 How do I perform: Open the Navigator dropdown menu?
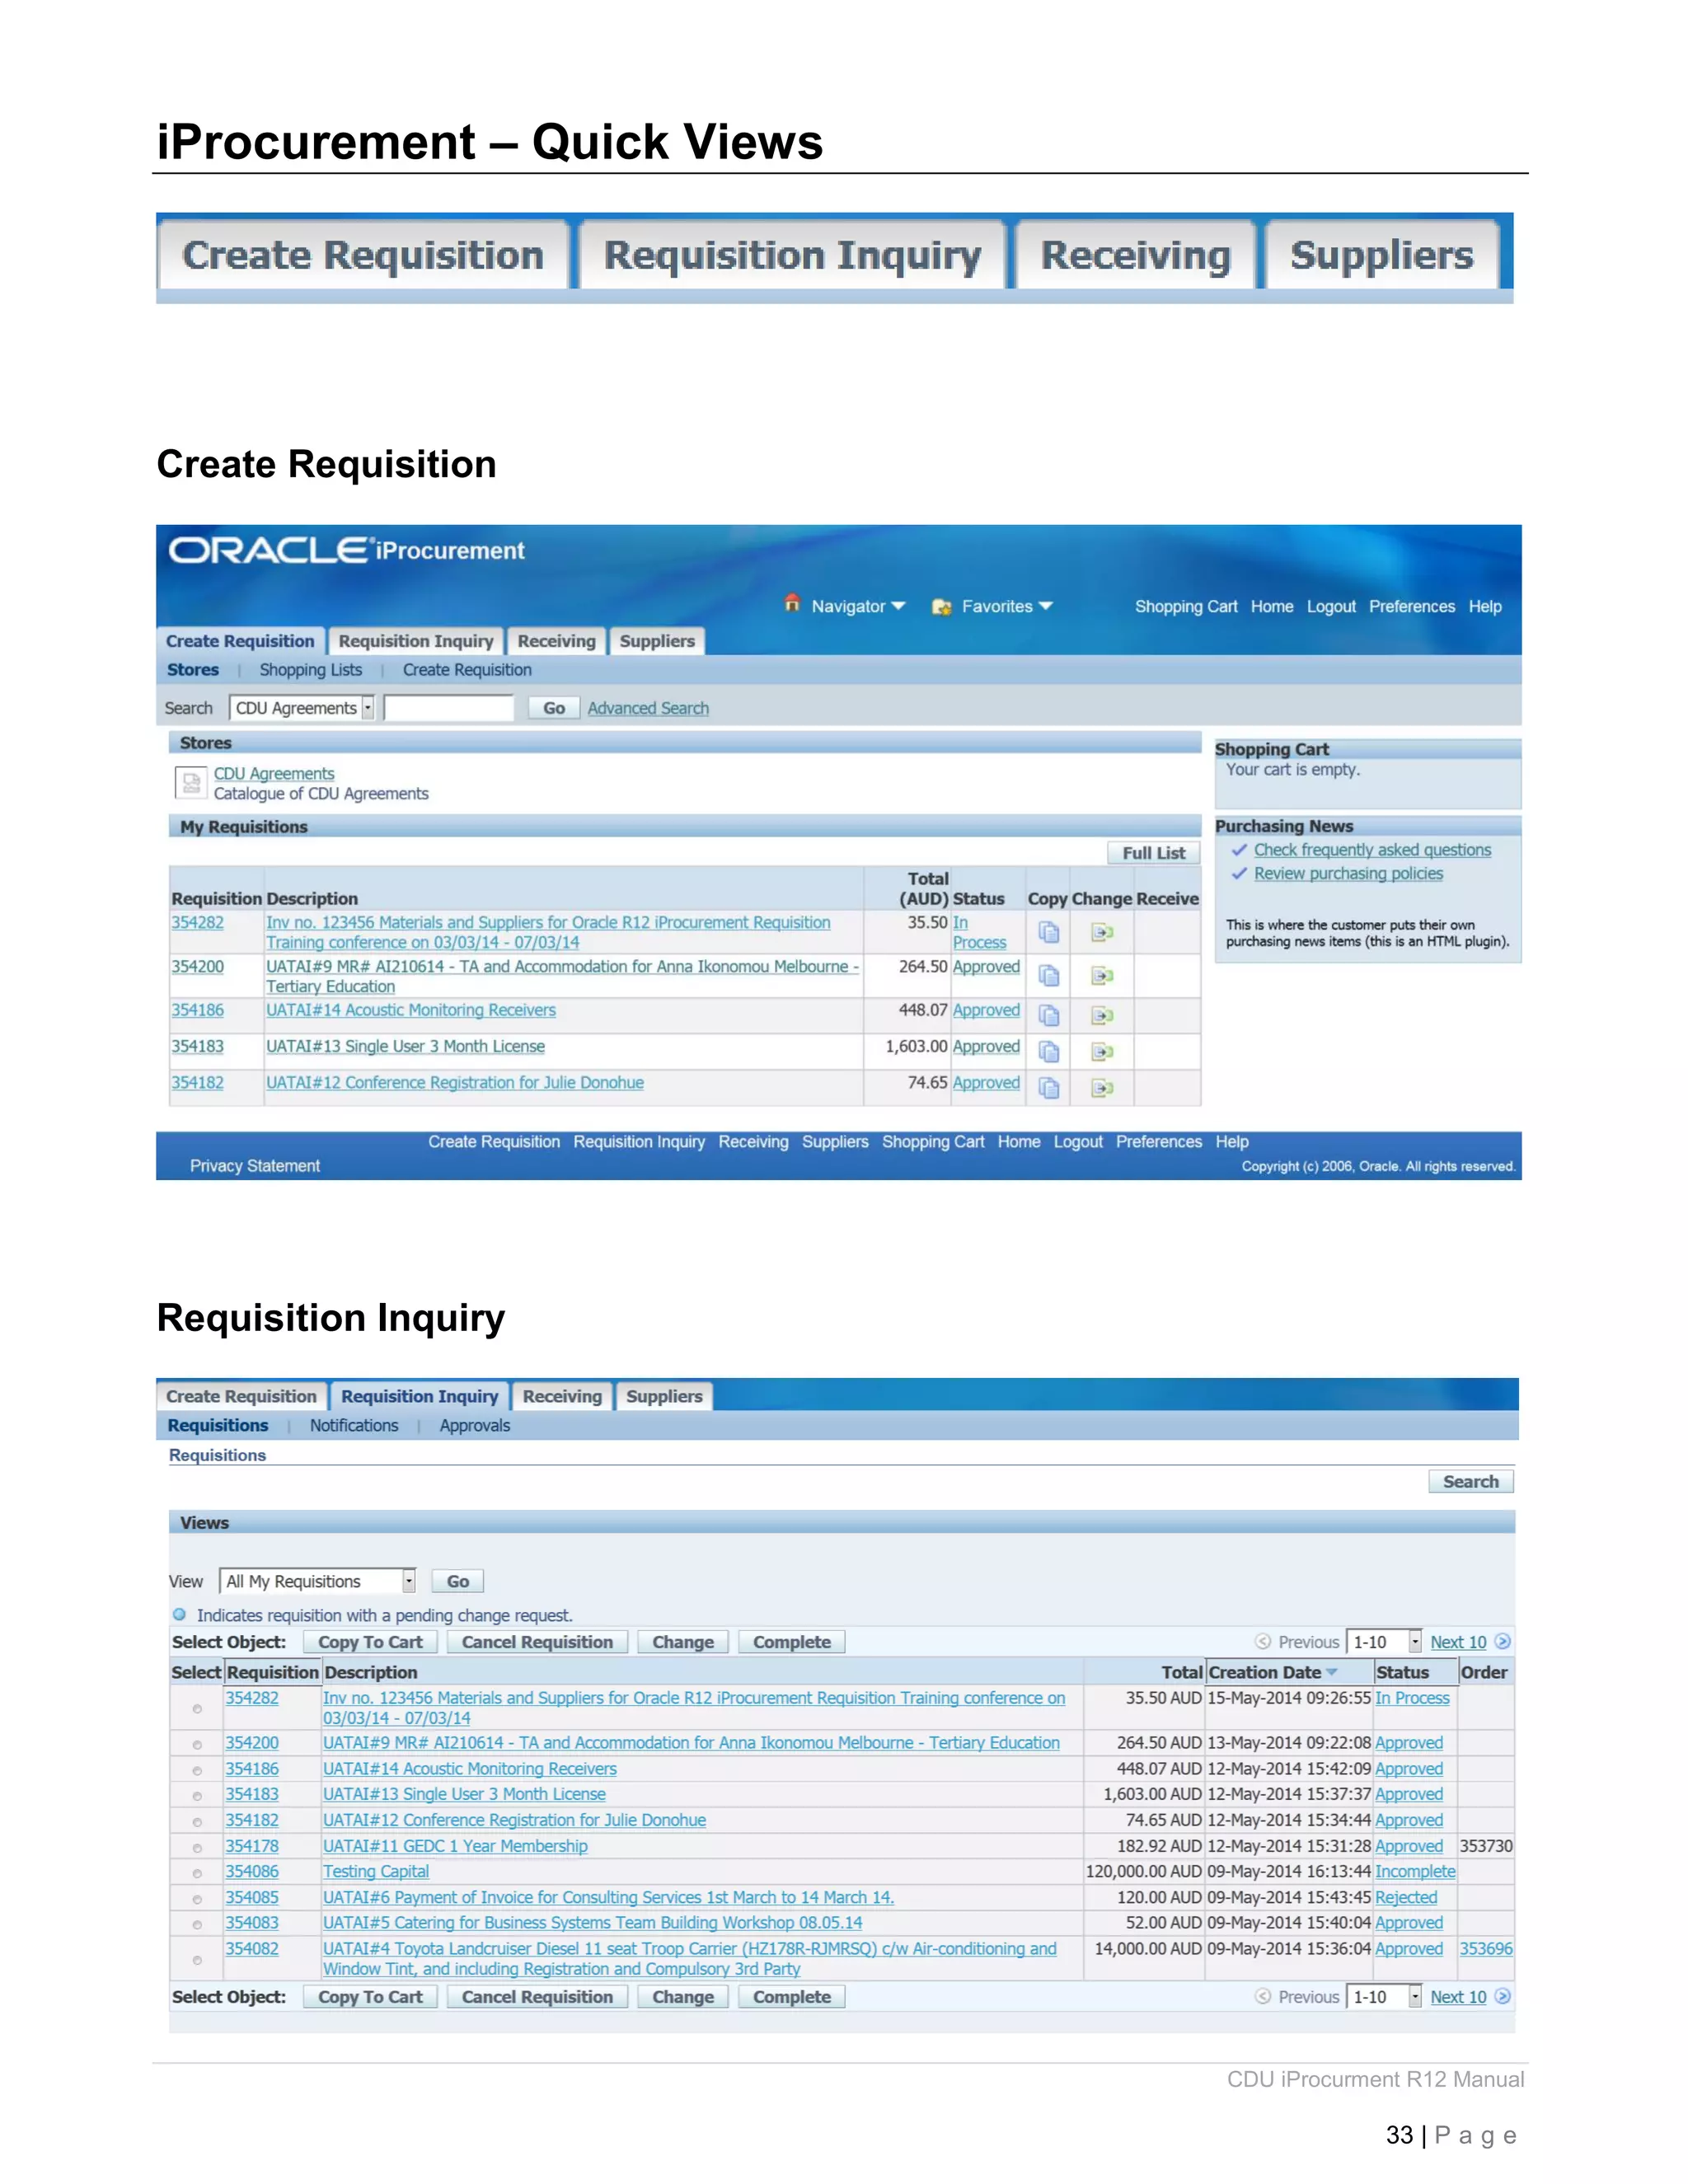pyautogui.click(x=858, y=606)
